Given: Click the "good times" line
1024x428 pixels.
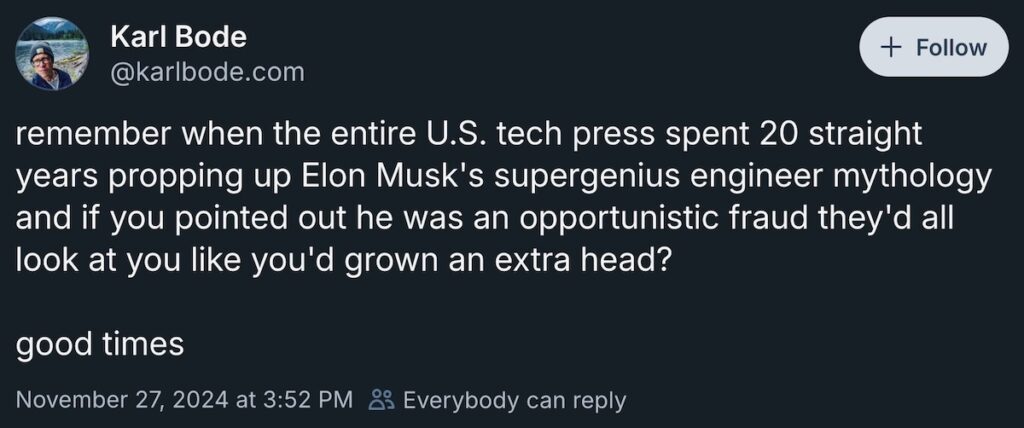Looking at the screenshot, I should (x=100, y=344).
